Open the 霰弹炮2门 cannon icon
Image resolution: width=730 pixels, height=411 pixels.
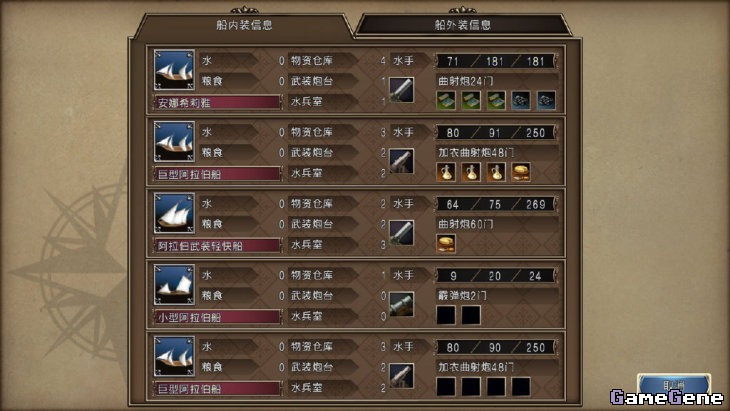coord(401,304)
